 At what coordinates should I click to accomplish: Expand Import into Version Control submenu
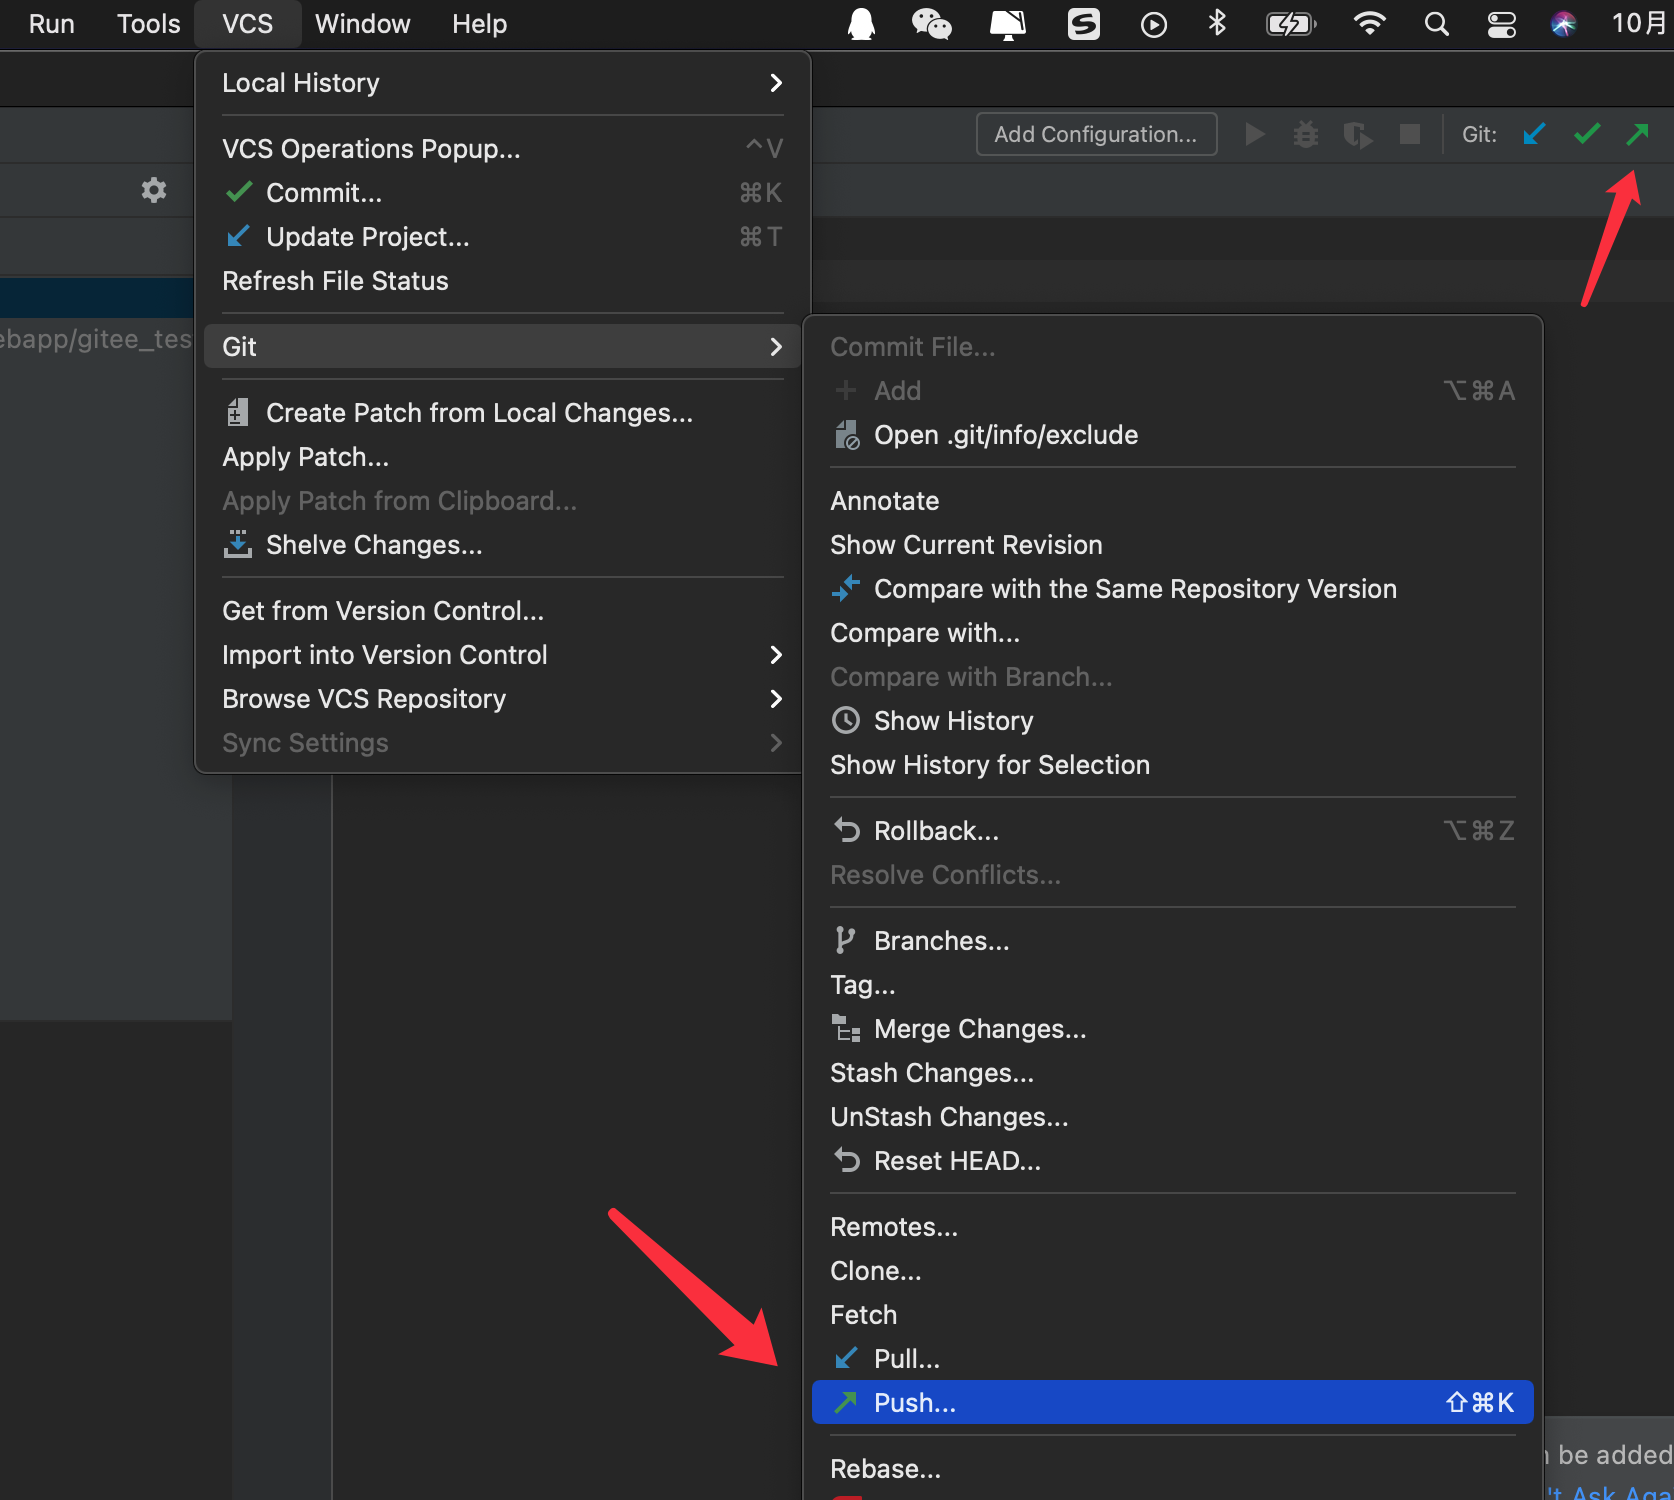click(502, 655)
